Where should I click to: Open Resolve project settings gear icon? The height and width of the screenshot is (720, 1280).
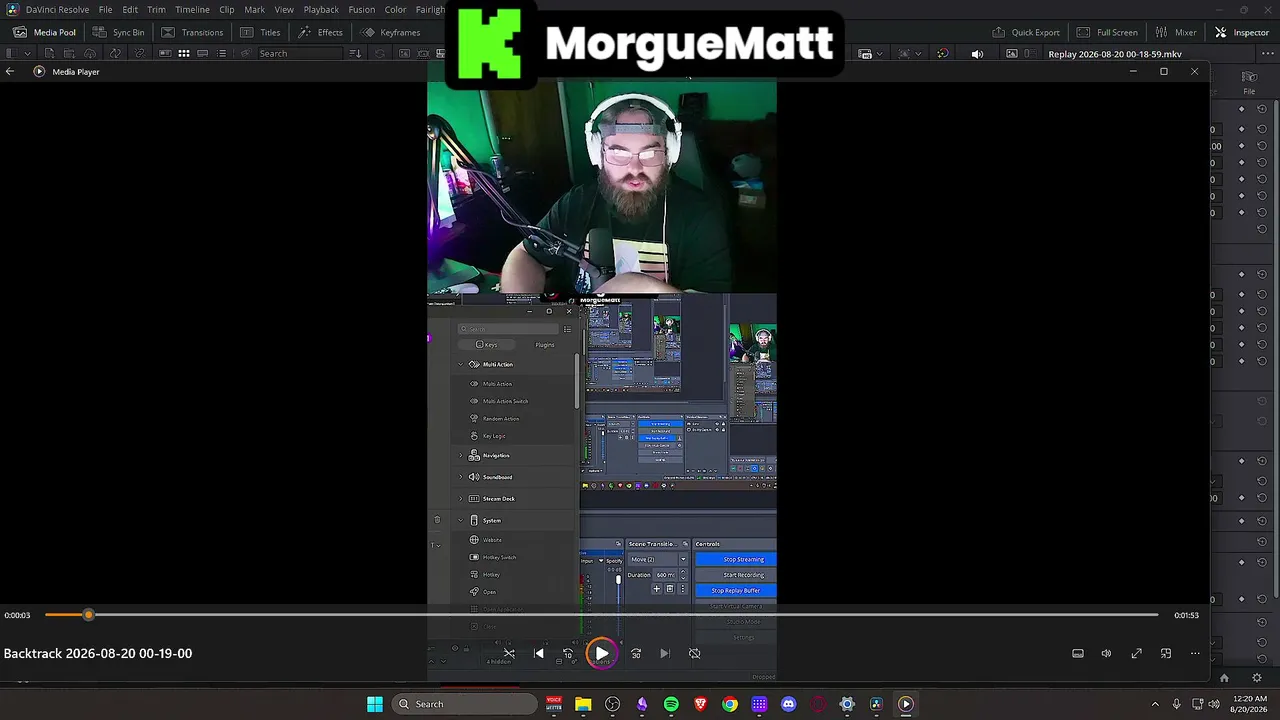coord(1257,678)
